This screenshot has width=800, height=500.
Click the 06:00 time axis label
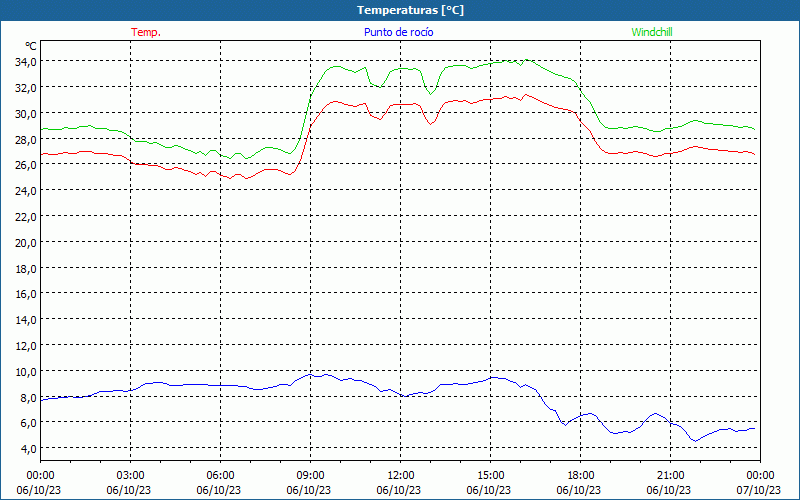220,476
